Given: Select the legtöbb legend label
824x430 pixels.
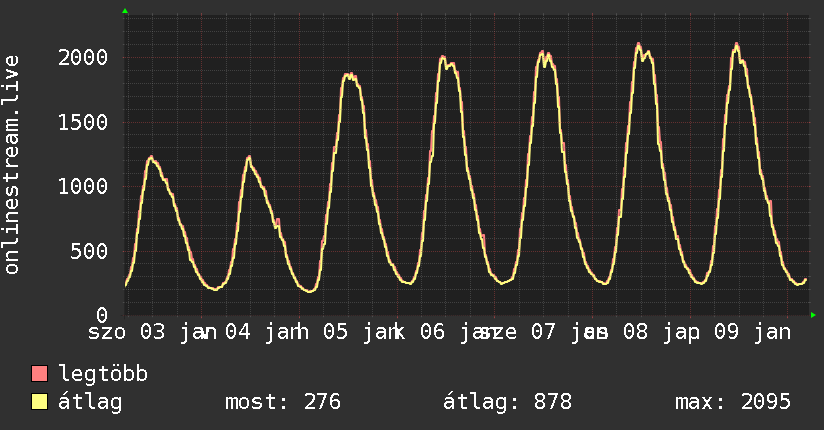Looking at the screenshot, I should (104, 375).
